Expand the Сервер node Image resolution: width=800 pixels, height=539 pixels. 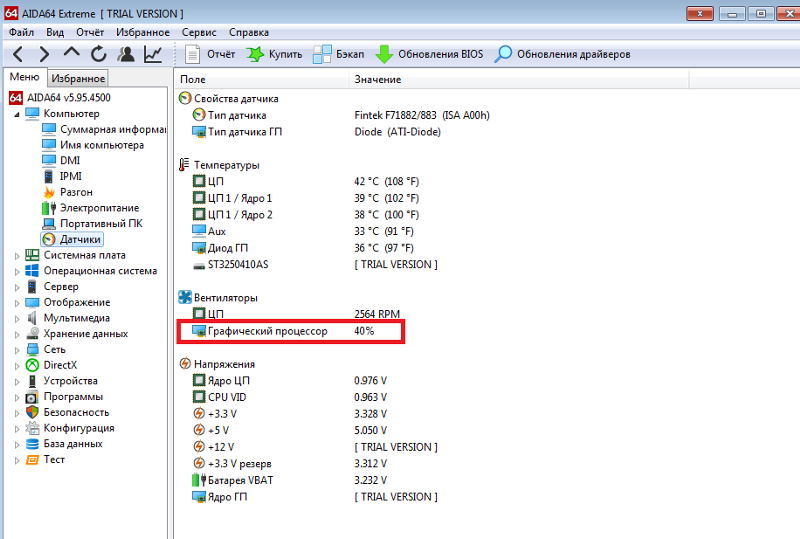click(17, 287)
